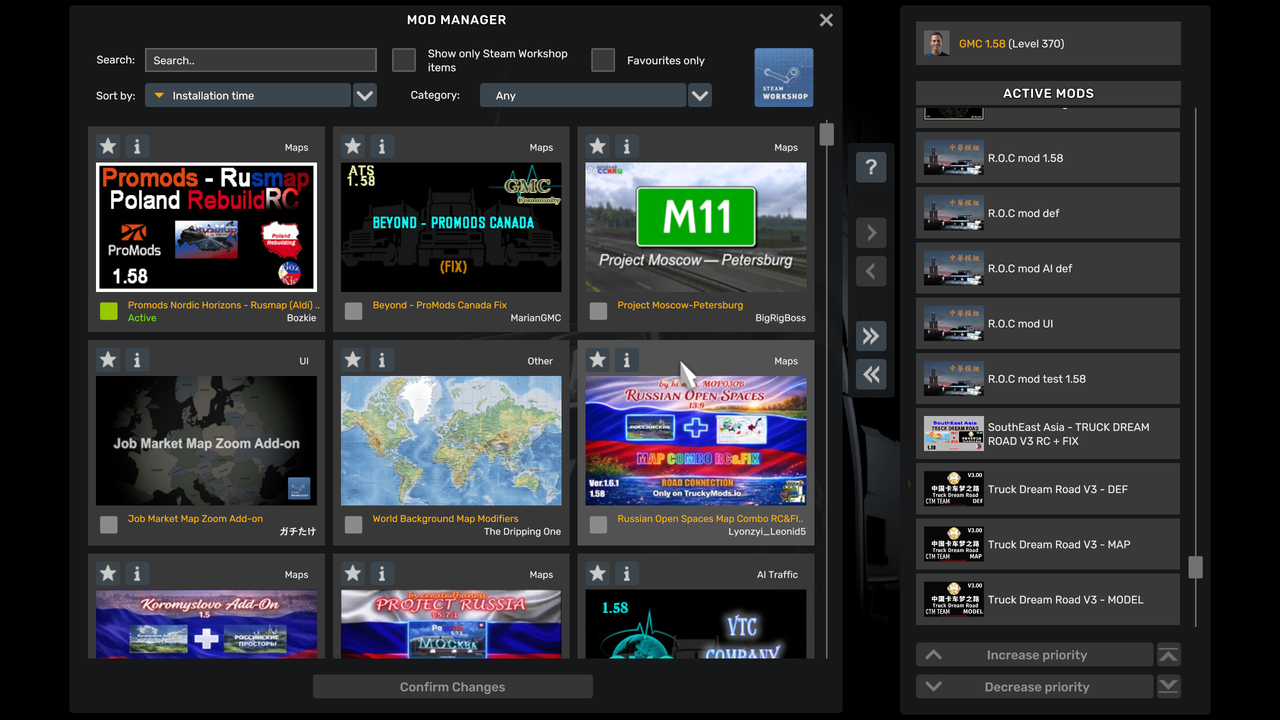Screen dimensions: 1280x720
Task: Tick World Background Map Modifiers checkbox
Action: (x=354, y=525)
